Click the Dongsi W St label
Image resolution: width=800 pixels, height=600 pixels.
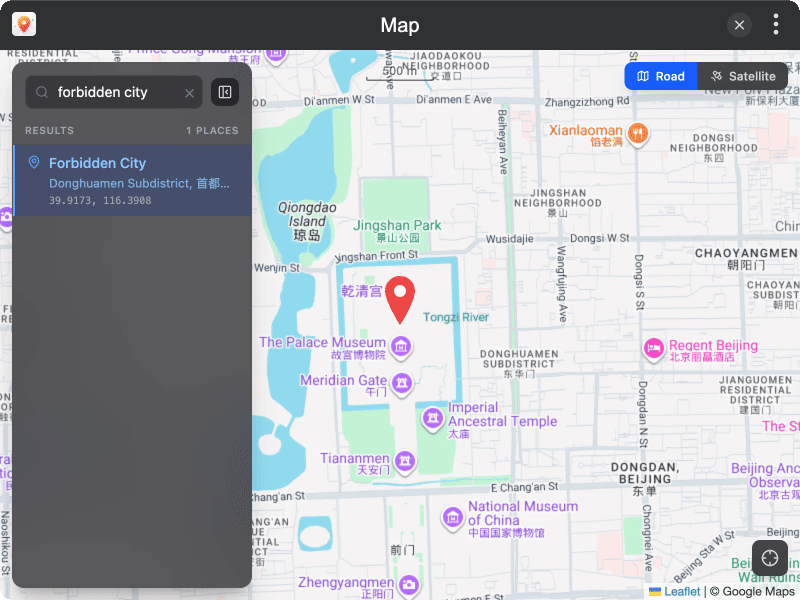coord(599,238)
